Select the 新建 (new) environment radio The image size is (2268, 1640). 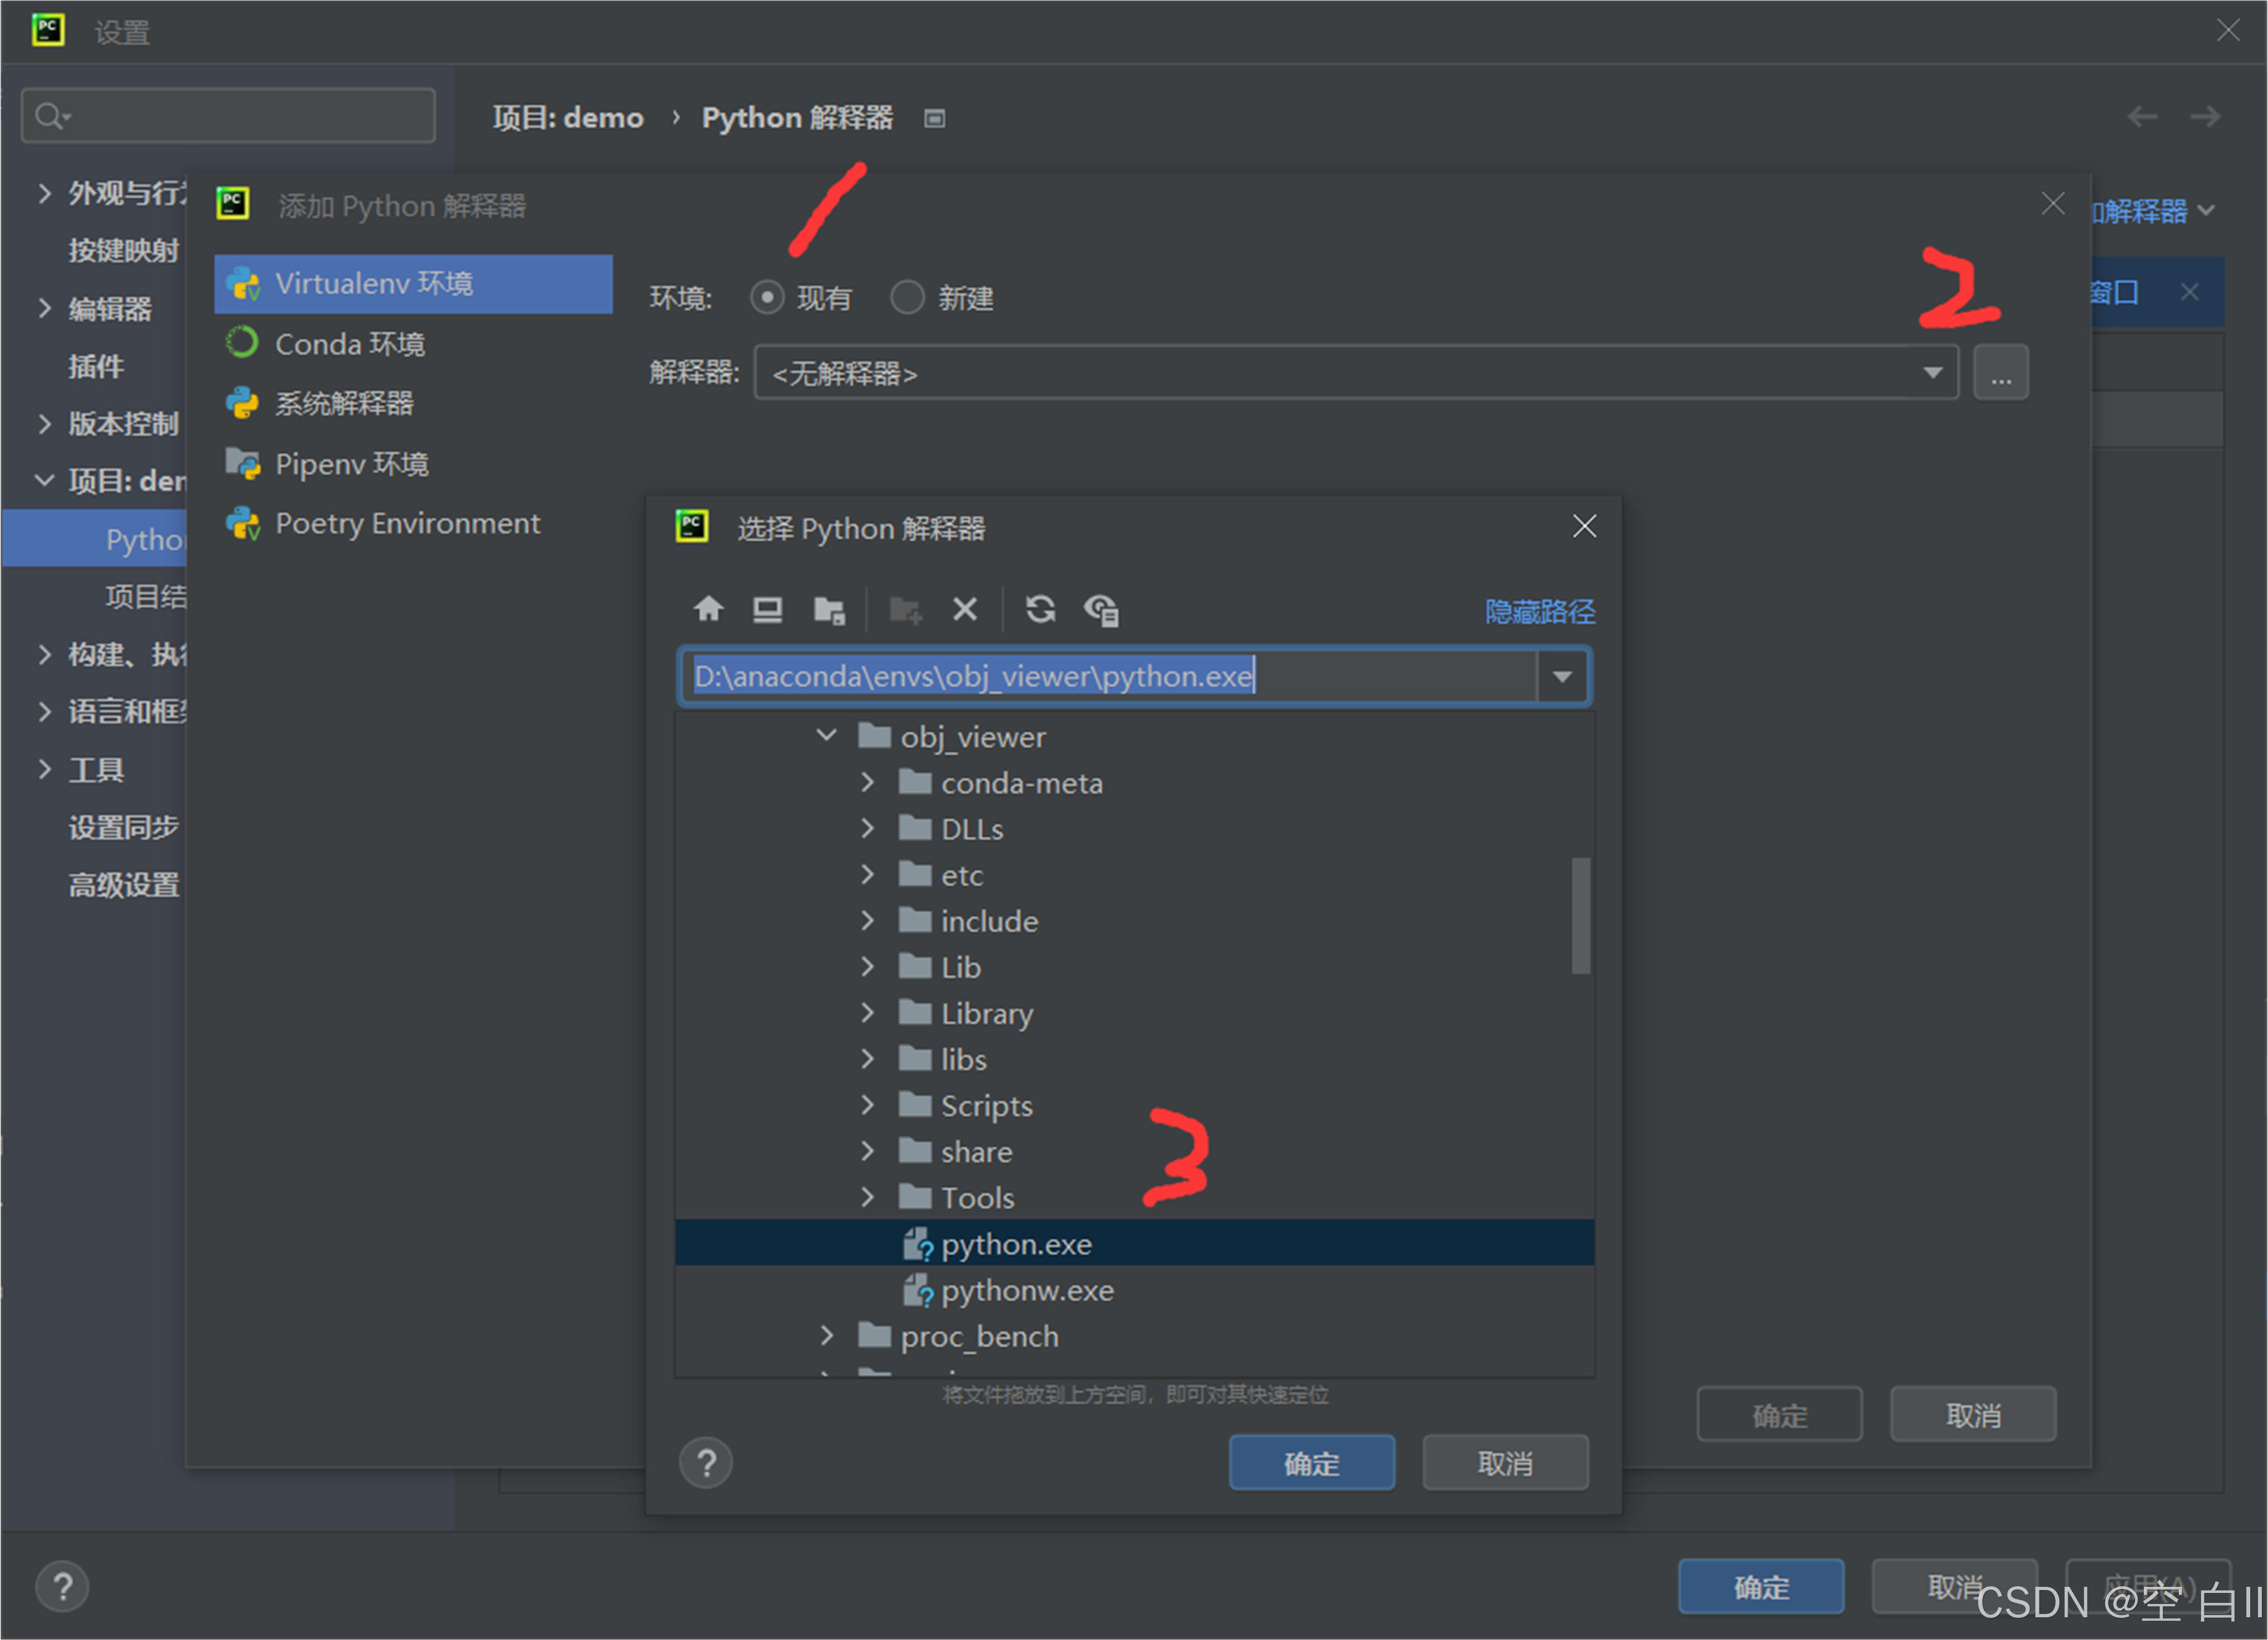[x=907, y=297]
